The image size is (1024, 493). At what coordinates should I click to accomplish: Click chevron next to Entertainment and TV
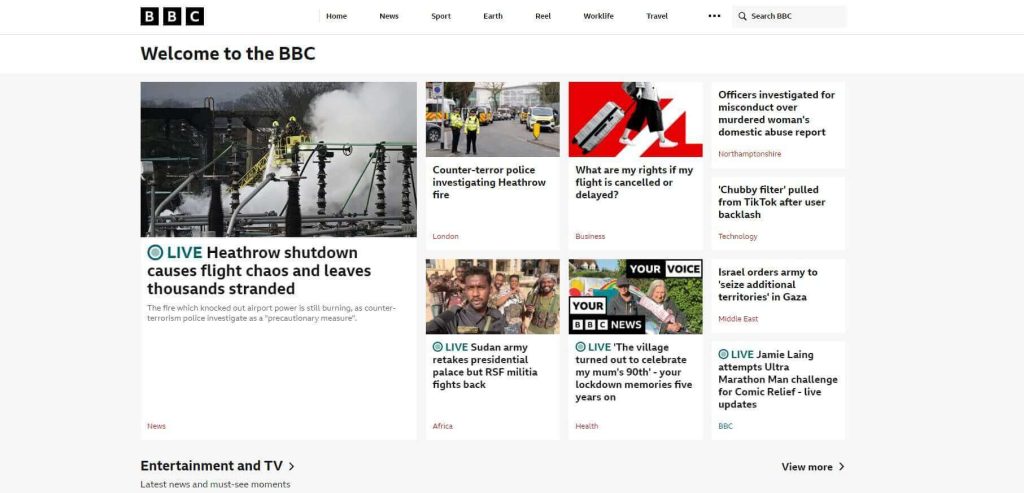pyautogui.click(x=292, y=466)
